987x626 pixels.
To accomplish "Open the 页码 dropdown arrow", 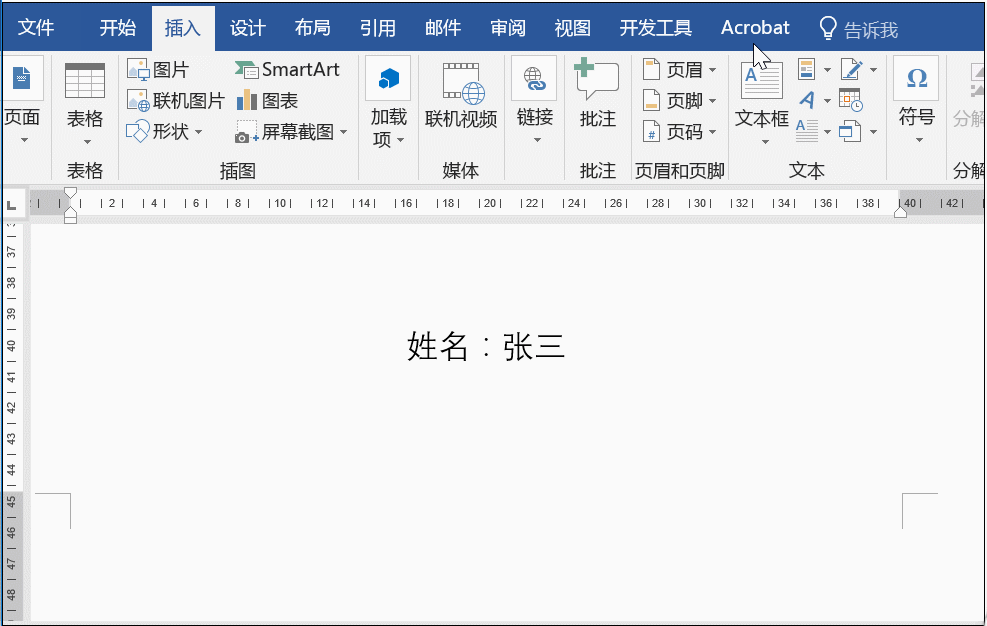I will click(713, 132).
